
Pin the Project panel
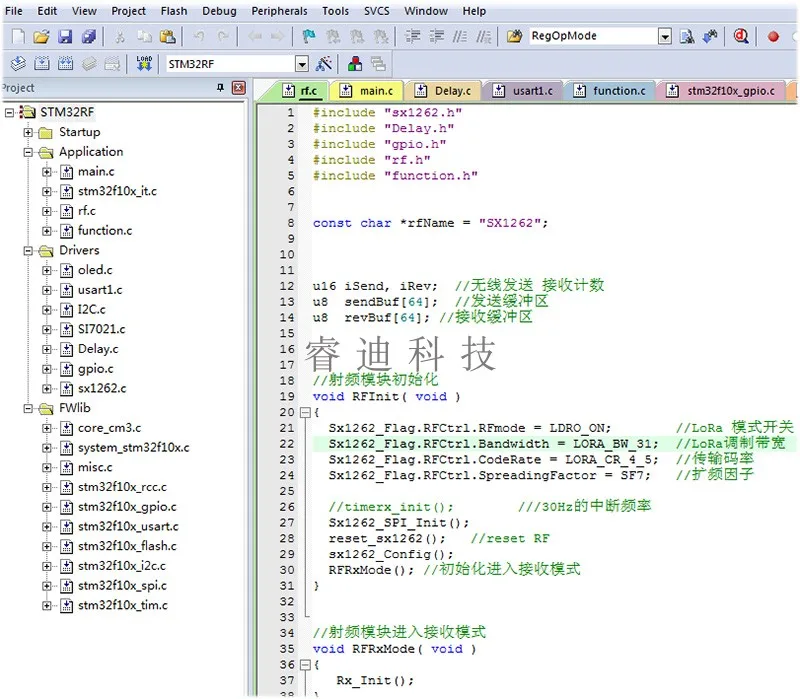(x=220, y=88)
